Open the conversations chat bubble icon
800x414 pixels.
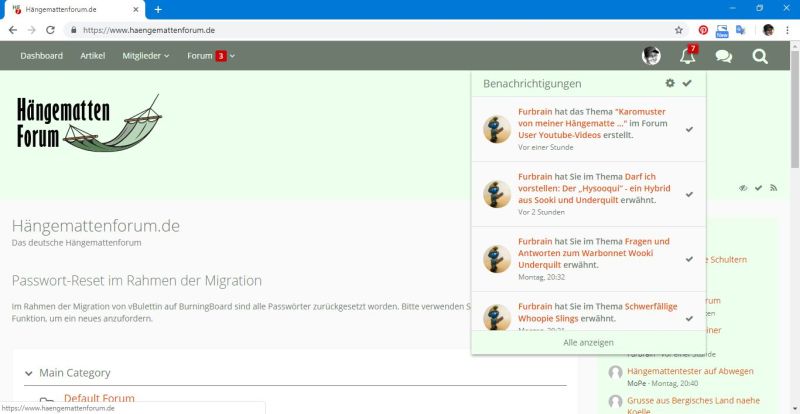pos(723,56)
